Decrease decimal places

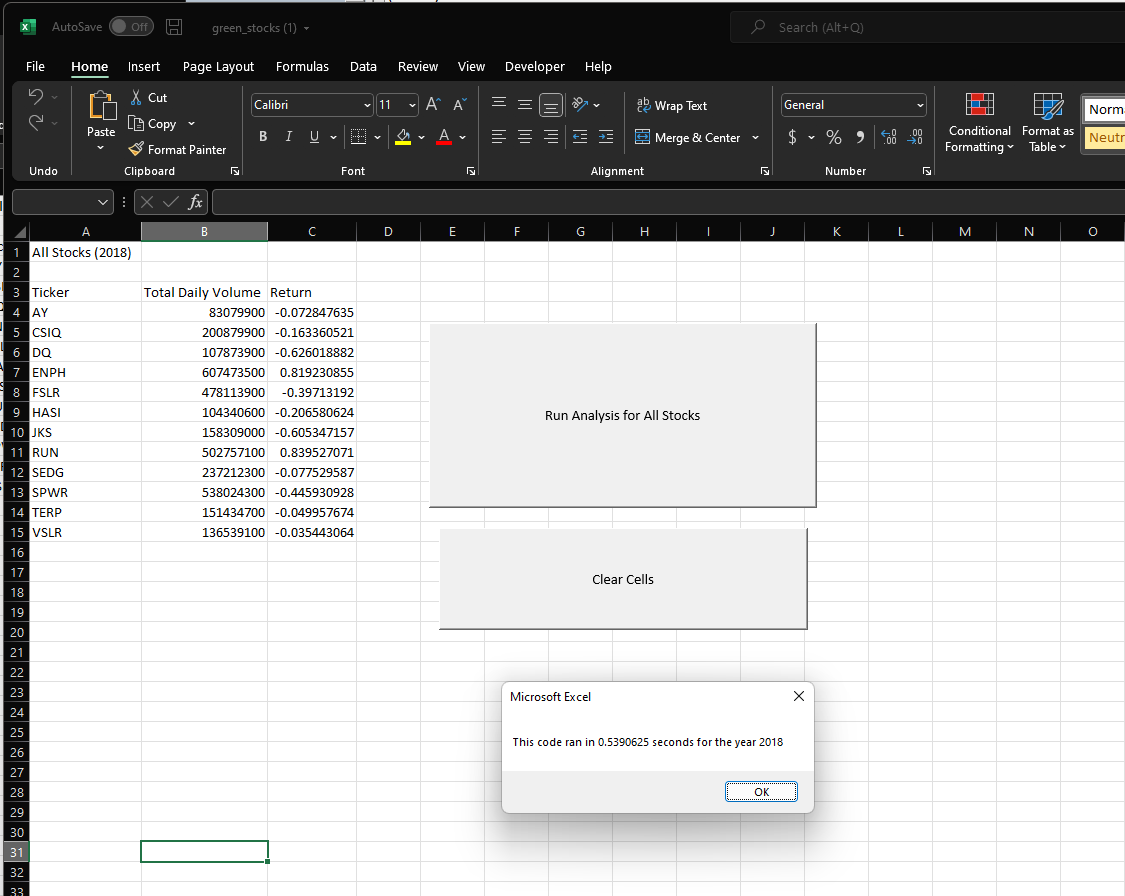[915, 136]
